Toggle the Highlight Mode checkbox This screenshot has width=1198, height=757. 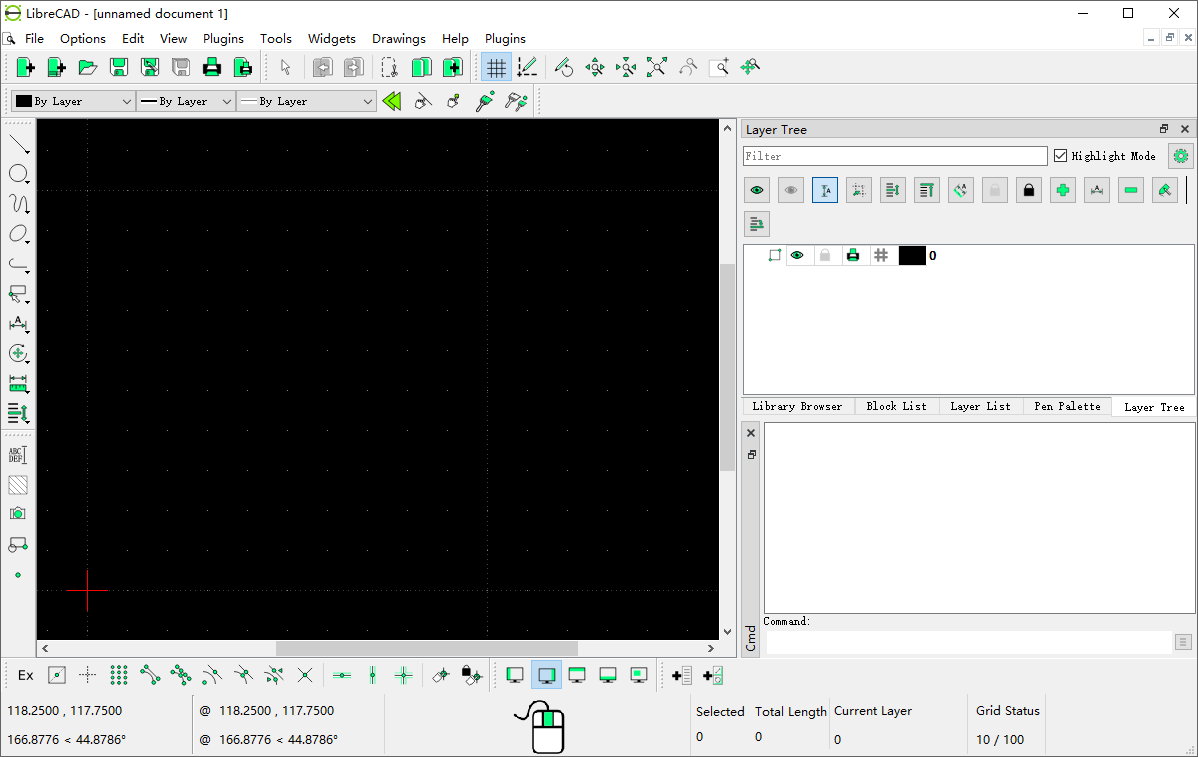[x=1061, y=156]
